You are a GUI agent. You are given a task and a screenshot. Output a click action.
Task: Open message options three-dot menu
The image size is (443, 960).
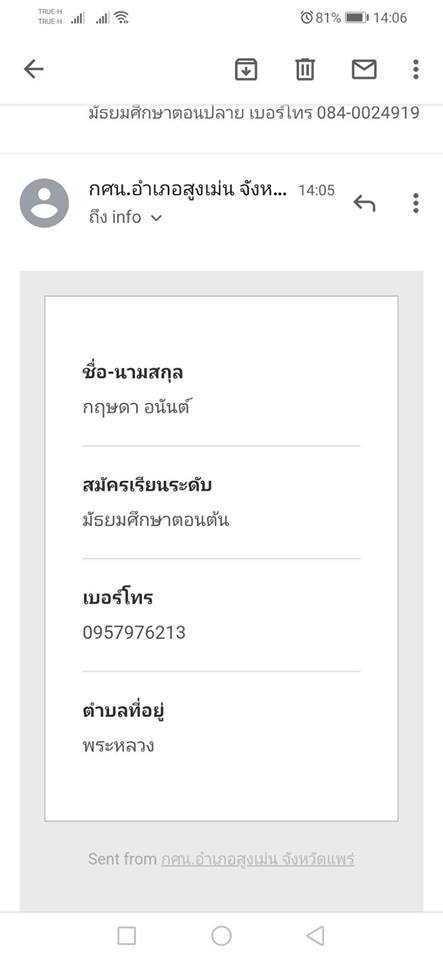415,203
